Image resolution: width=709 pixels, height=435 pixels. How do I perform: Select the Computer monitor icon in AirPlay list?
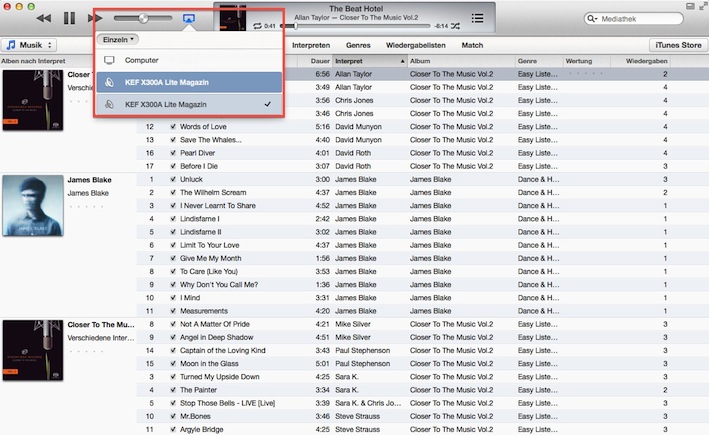109,60
